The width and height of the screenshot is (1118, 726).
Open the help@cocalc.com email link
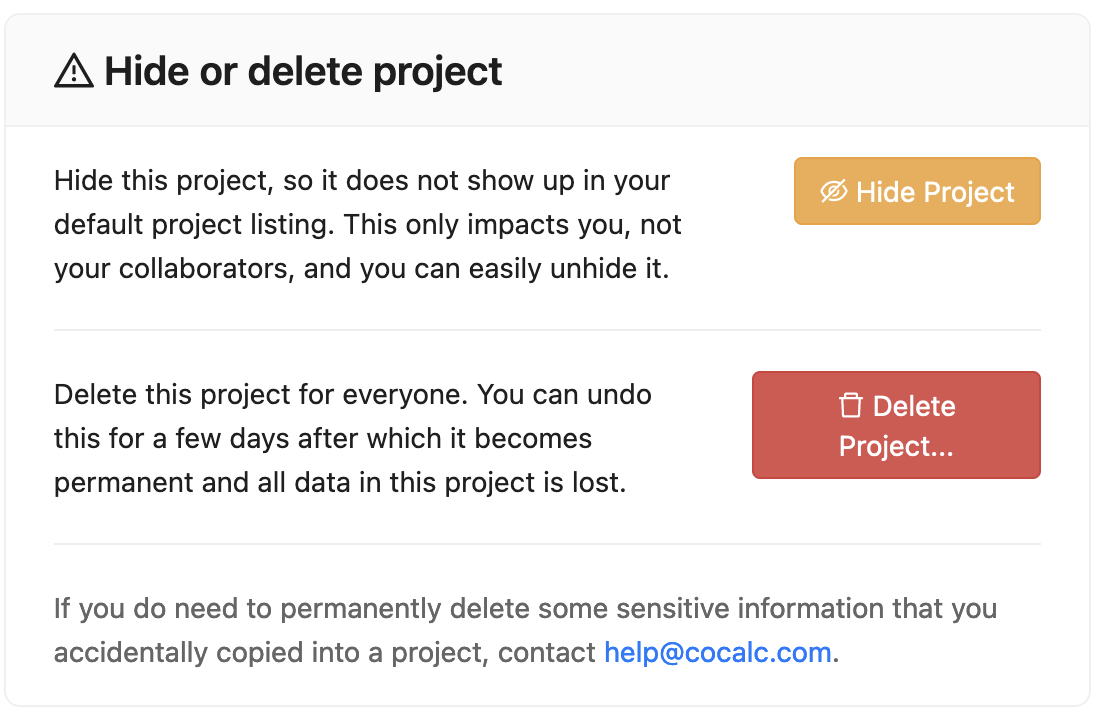click(x=718, y=653)
